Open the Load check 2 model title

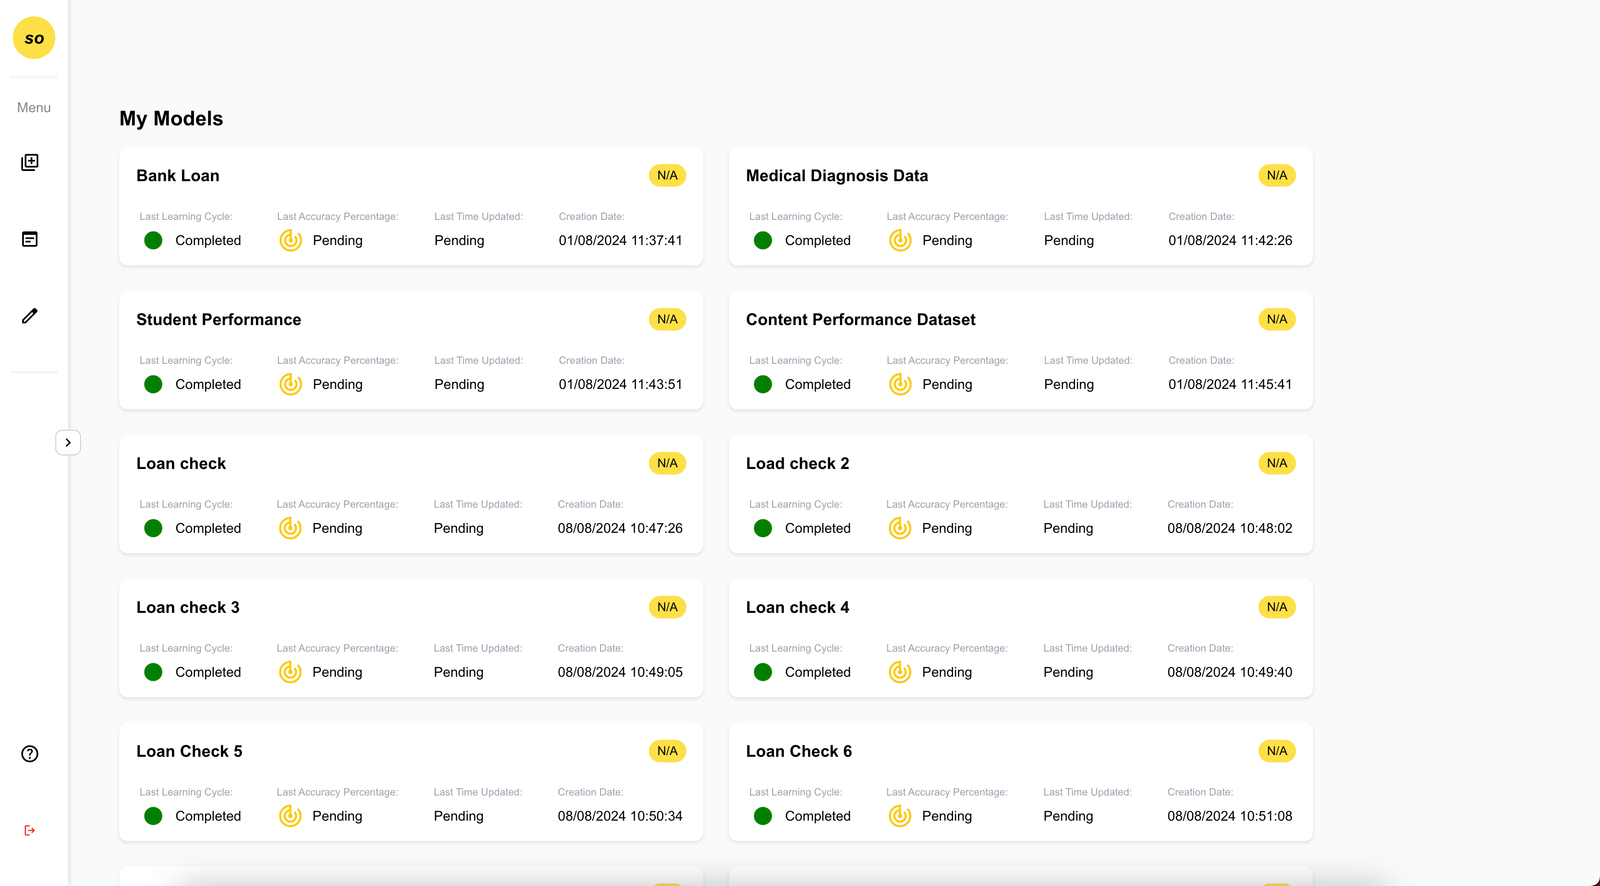click(798, 464)
